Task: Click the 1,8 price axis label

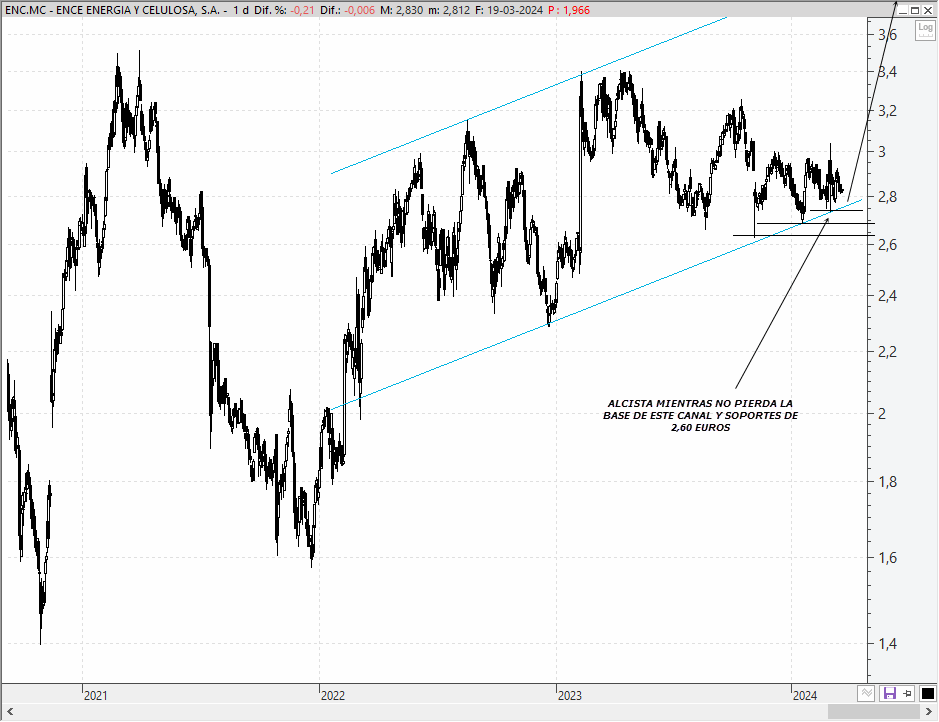Action: click(x=887, y=481)
